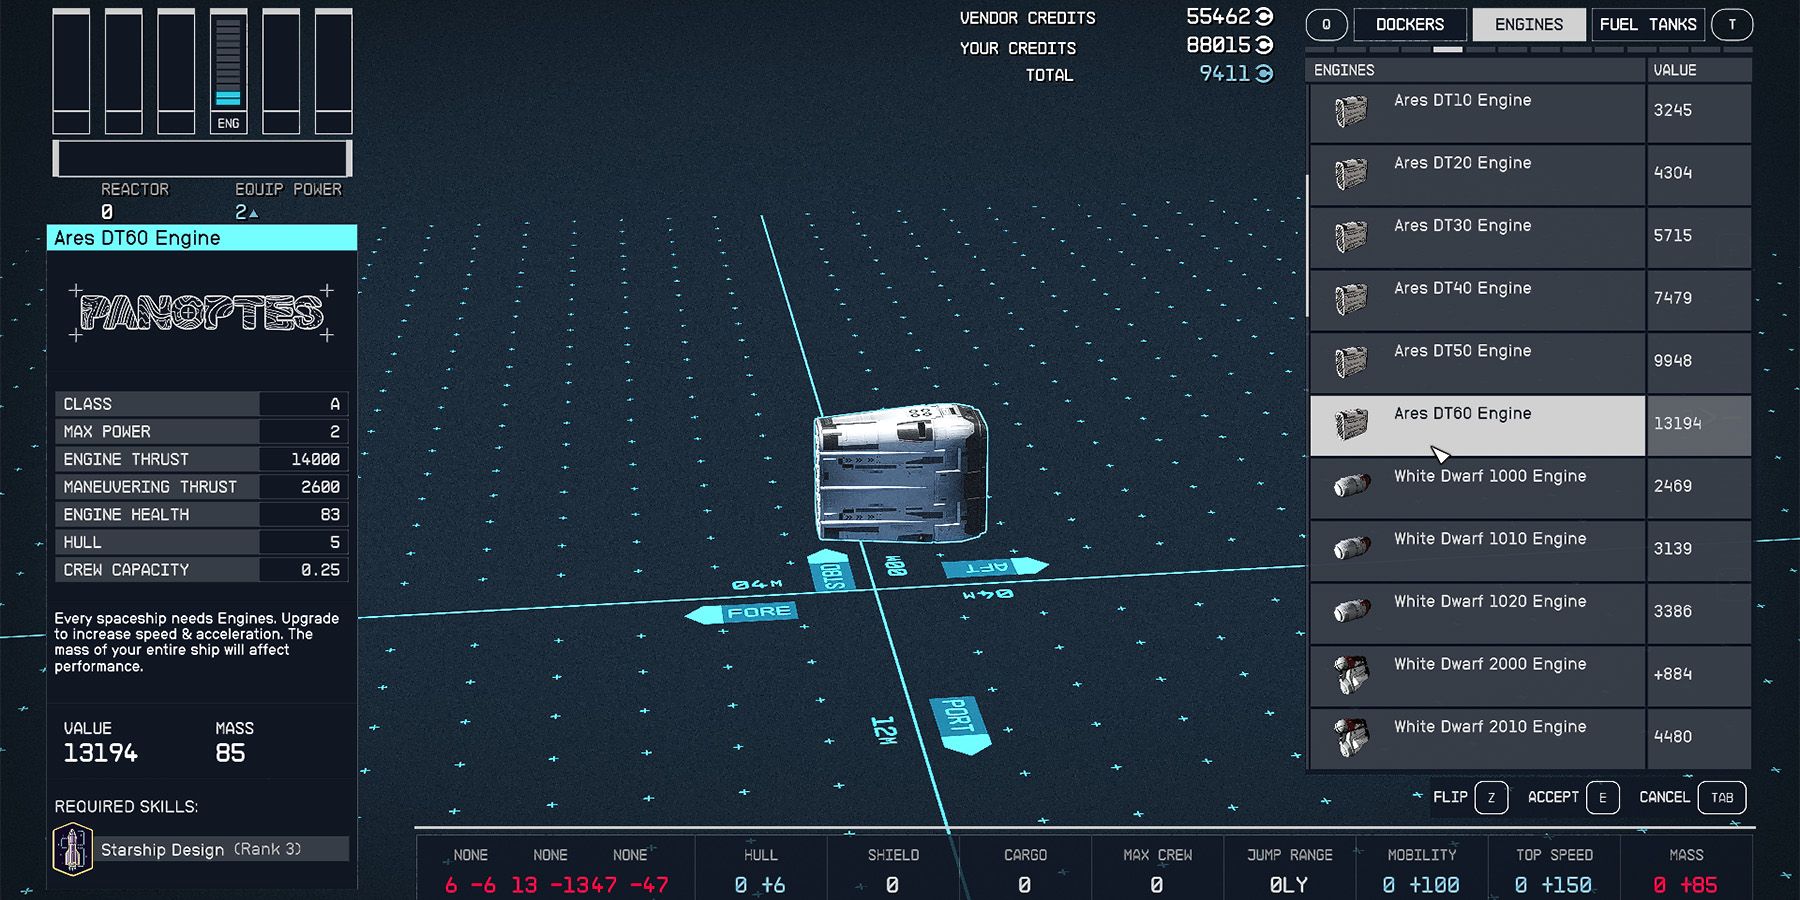Select the Ares DT50 Engine row
1800x900 pixels.
coord(1530,363)
